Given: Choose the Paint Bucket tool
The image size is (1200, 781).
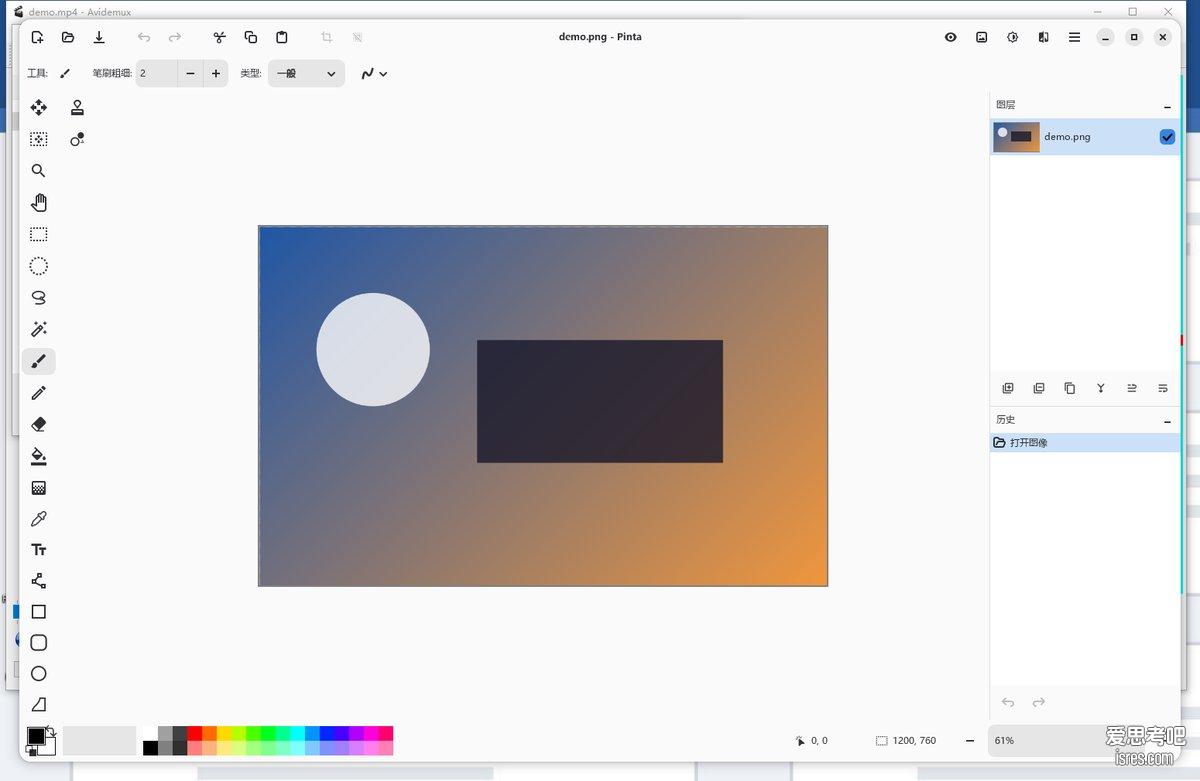Looking at the screenshot, I should tap(39, 457).
